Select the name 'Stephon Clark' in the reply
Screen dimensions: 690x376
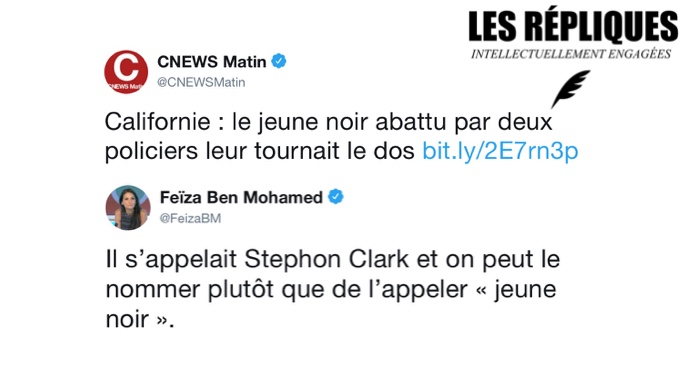click(x=327, y=259)
